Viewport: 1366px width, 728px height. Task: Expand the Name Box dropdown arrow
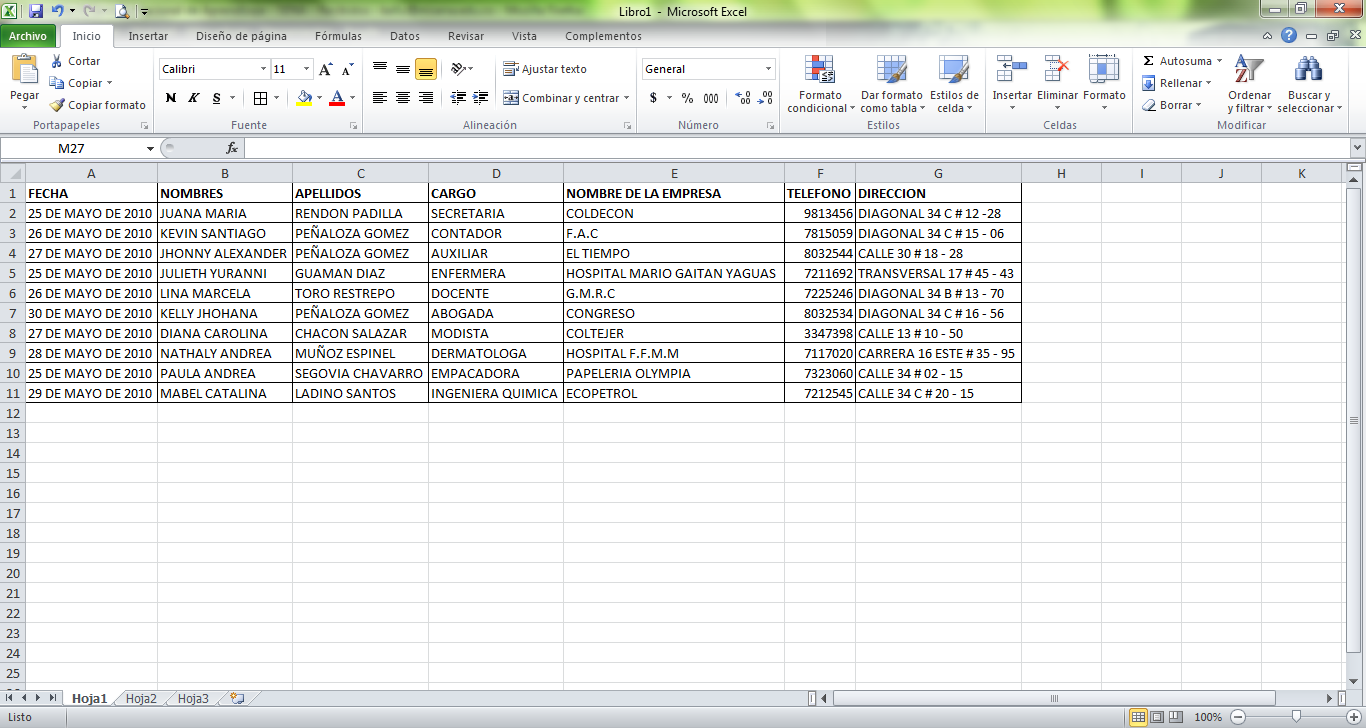click(x=151, y=148)
